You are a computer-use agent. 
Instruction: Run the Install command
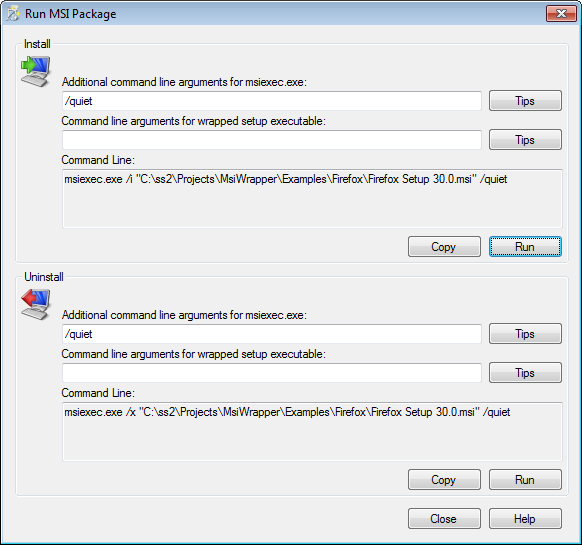click(x=525, y=247)
